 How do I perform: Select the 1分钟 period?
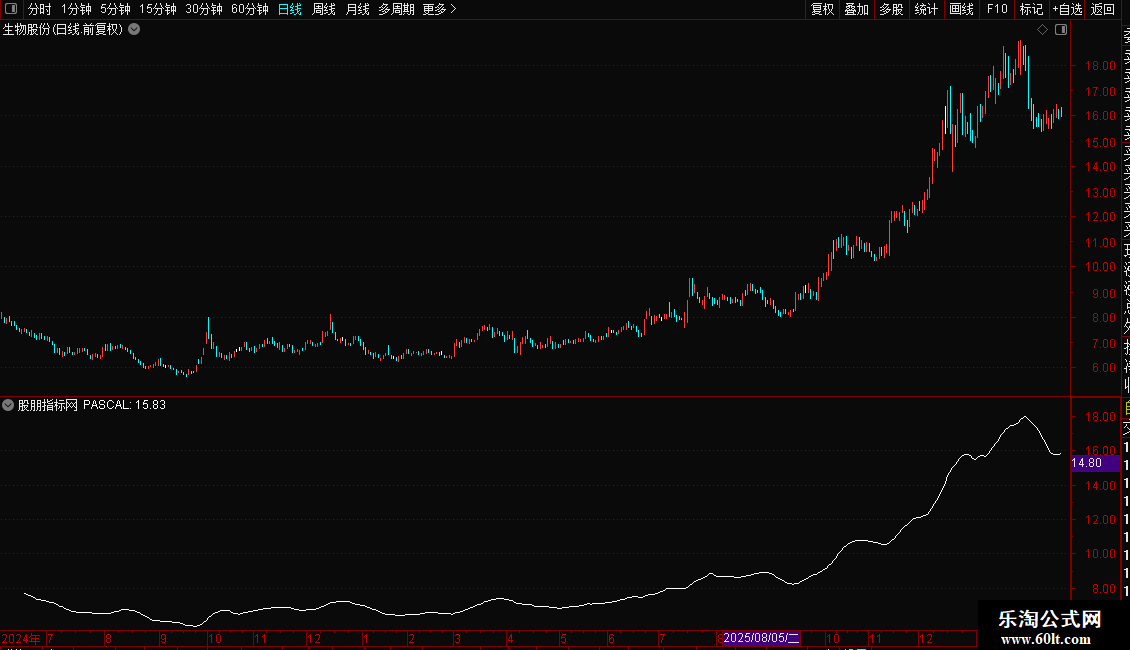[76, 9]
